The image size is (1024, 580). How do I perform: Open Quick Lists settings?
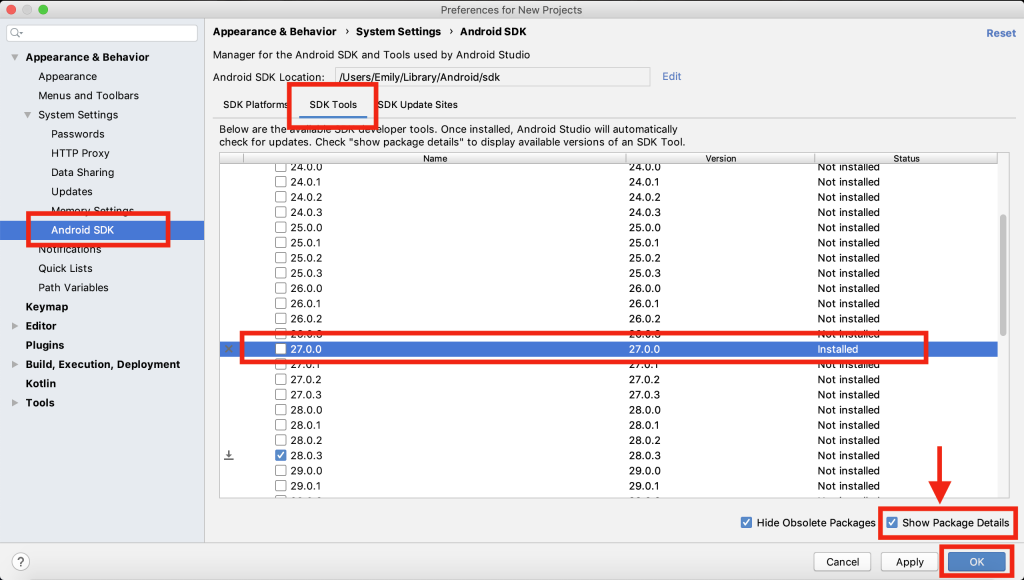point(65,268)
